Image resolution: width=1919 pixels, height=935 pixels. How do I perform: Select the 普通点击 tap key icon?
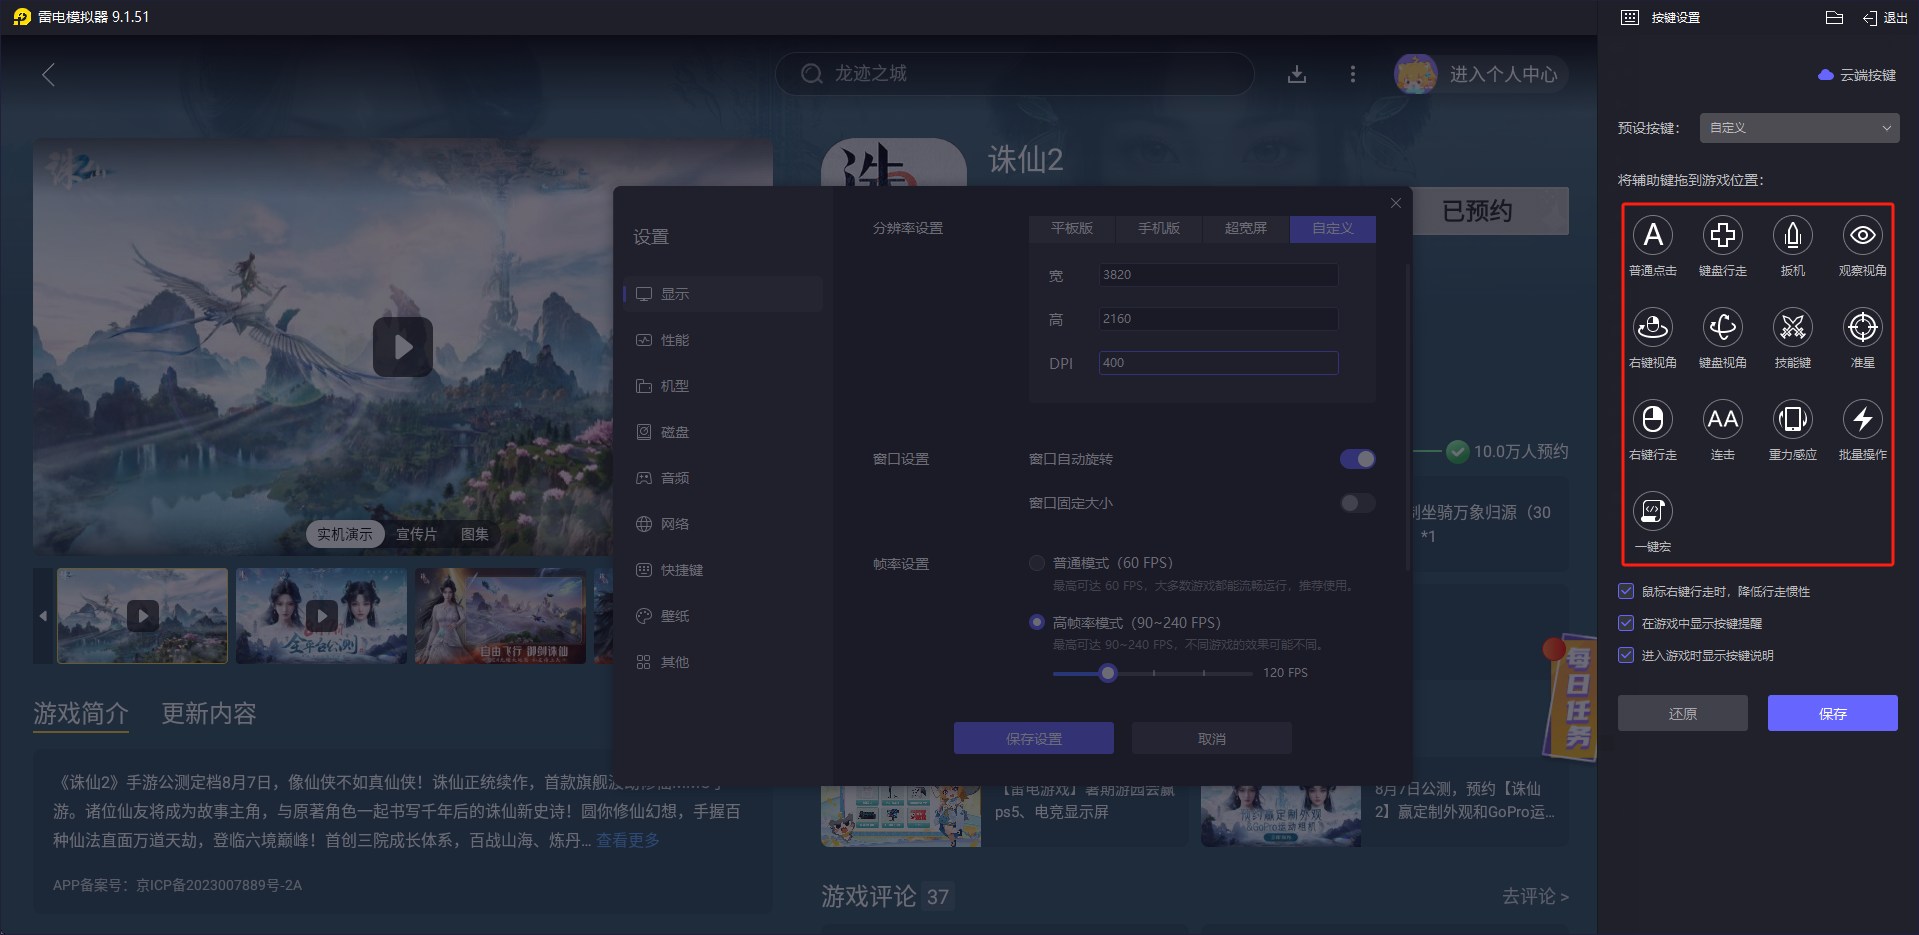pos(1652,235)
